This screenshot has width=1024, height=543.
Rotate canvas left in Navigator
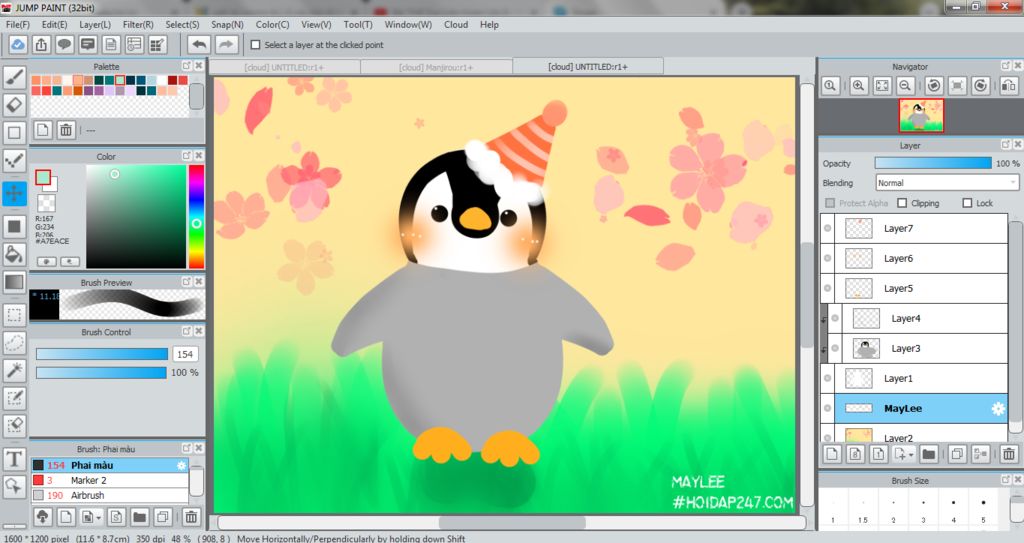[934, 86]
